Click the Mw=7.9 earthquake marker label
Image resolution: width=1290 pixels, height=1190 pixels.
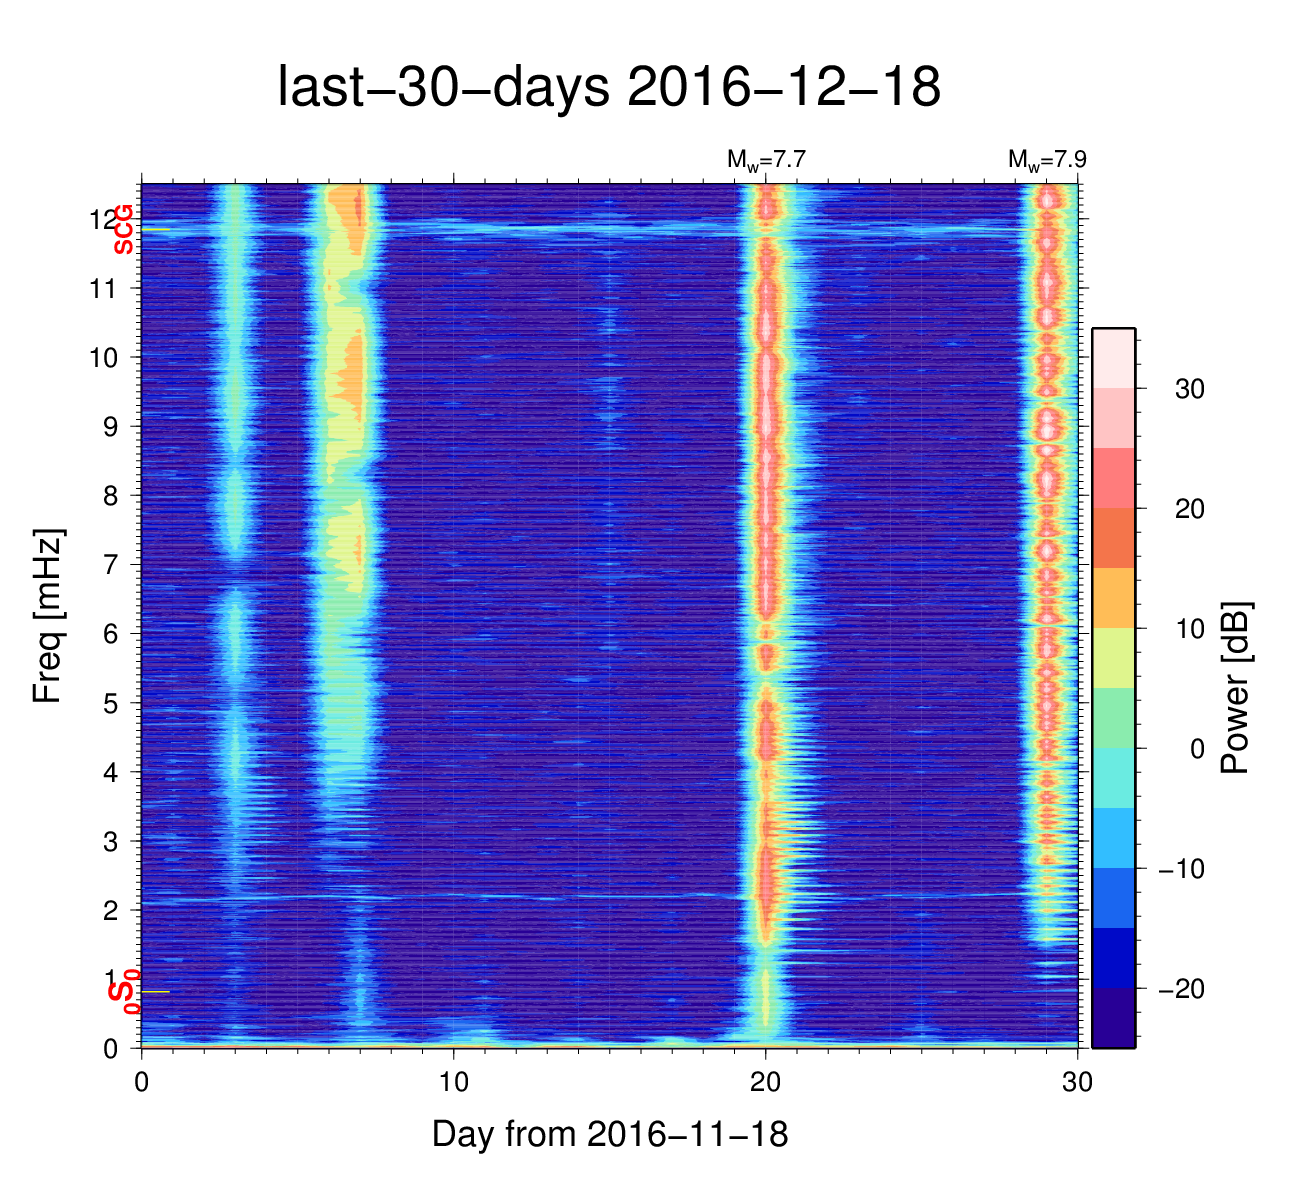coord(1046,159)
